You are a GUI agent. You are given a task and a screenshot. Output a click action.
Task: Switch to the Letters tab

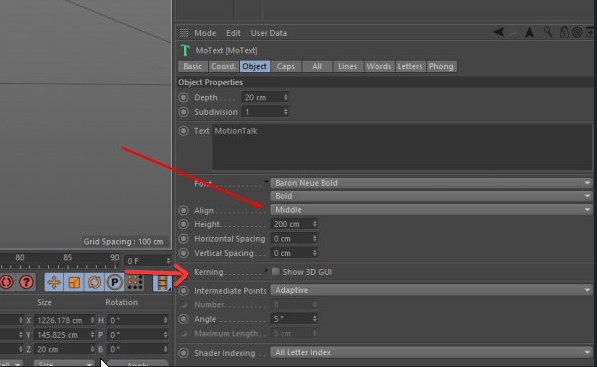point(410,66)
